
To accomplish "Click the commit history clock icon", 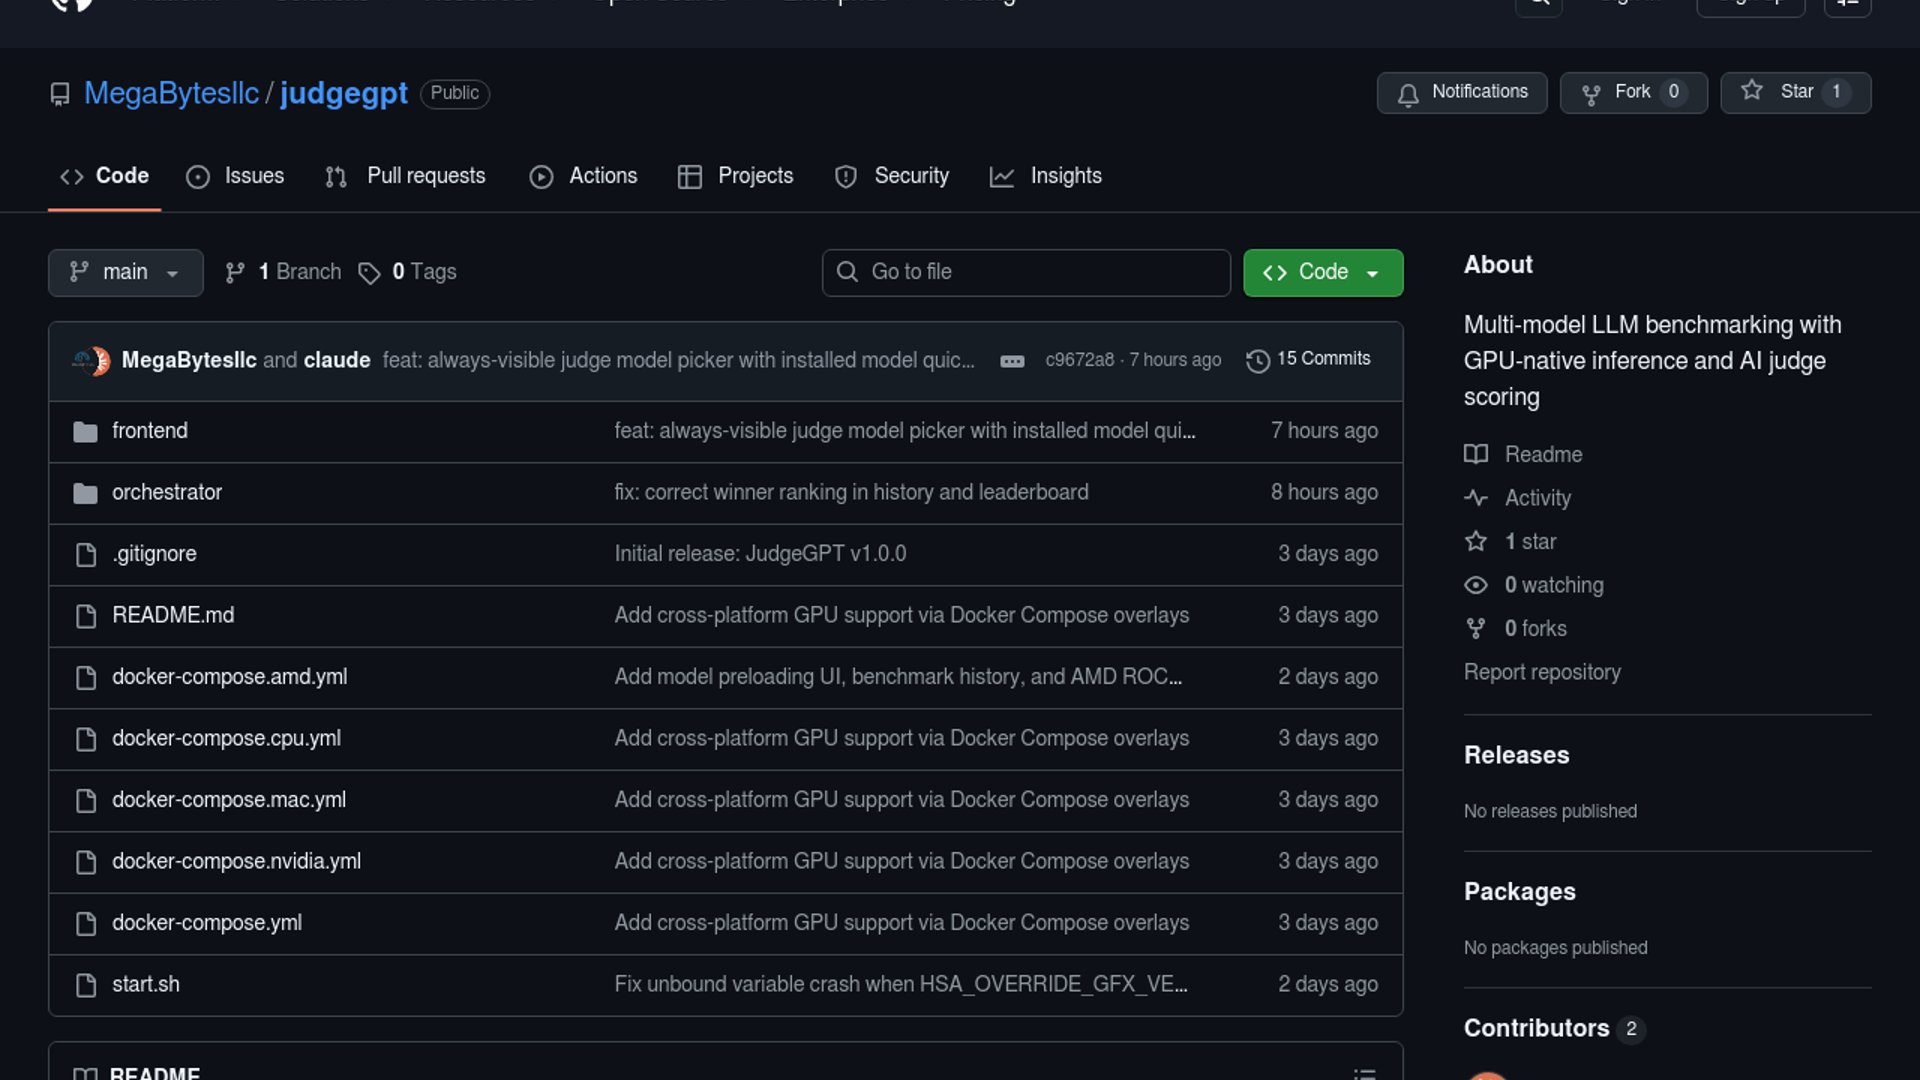I will [1257, 360].
